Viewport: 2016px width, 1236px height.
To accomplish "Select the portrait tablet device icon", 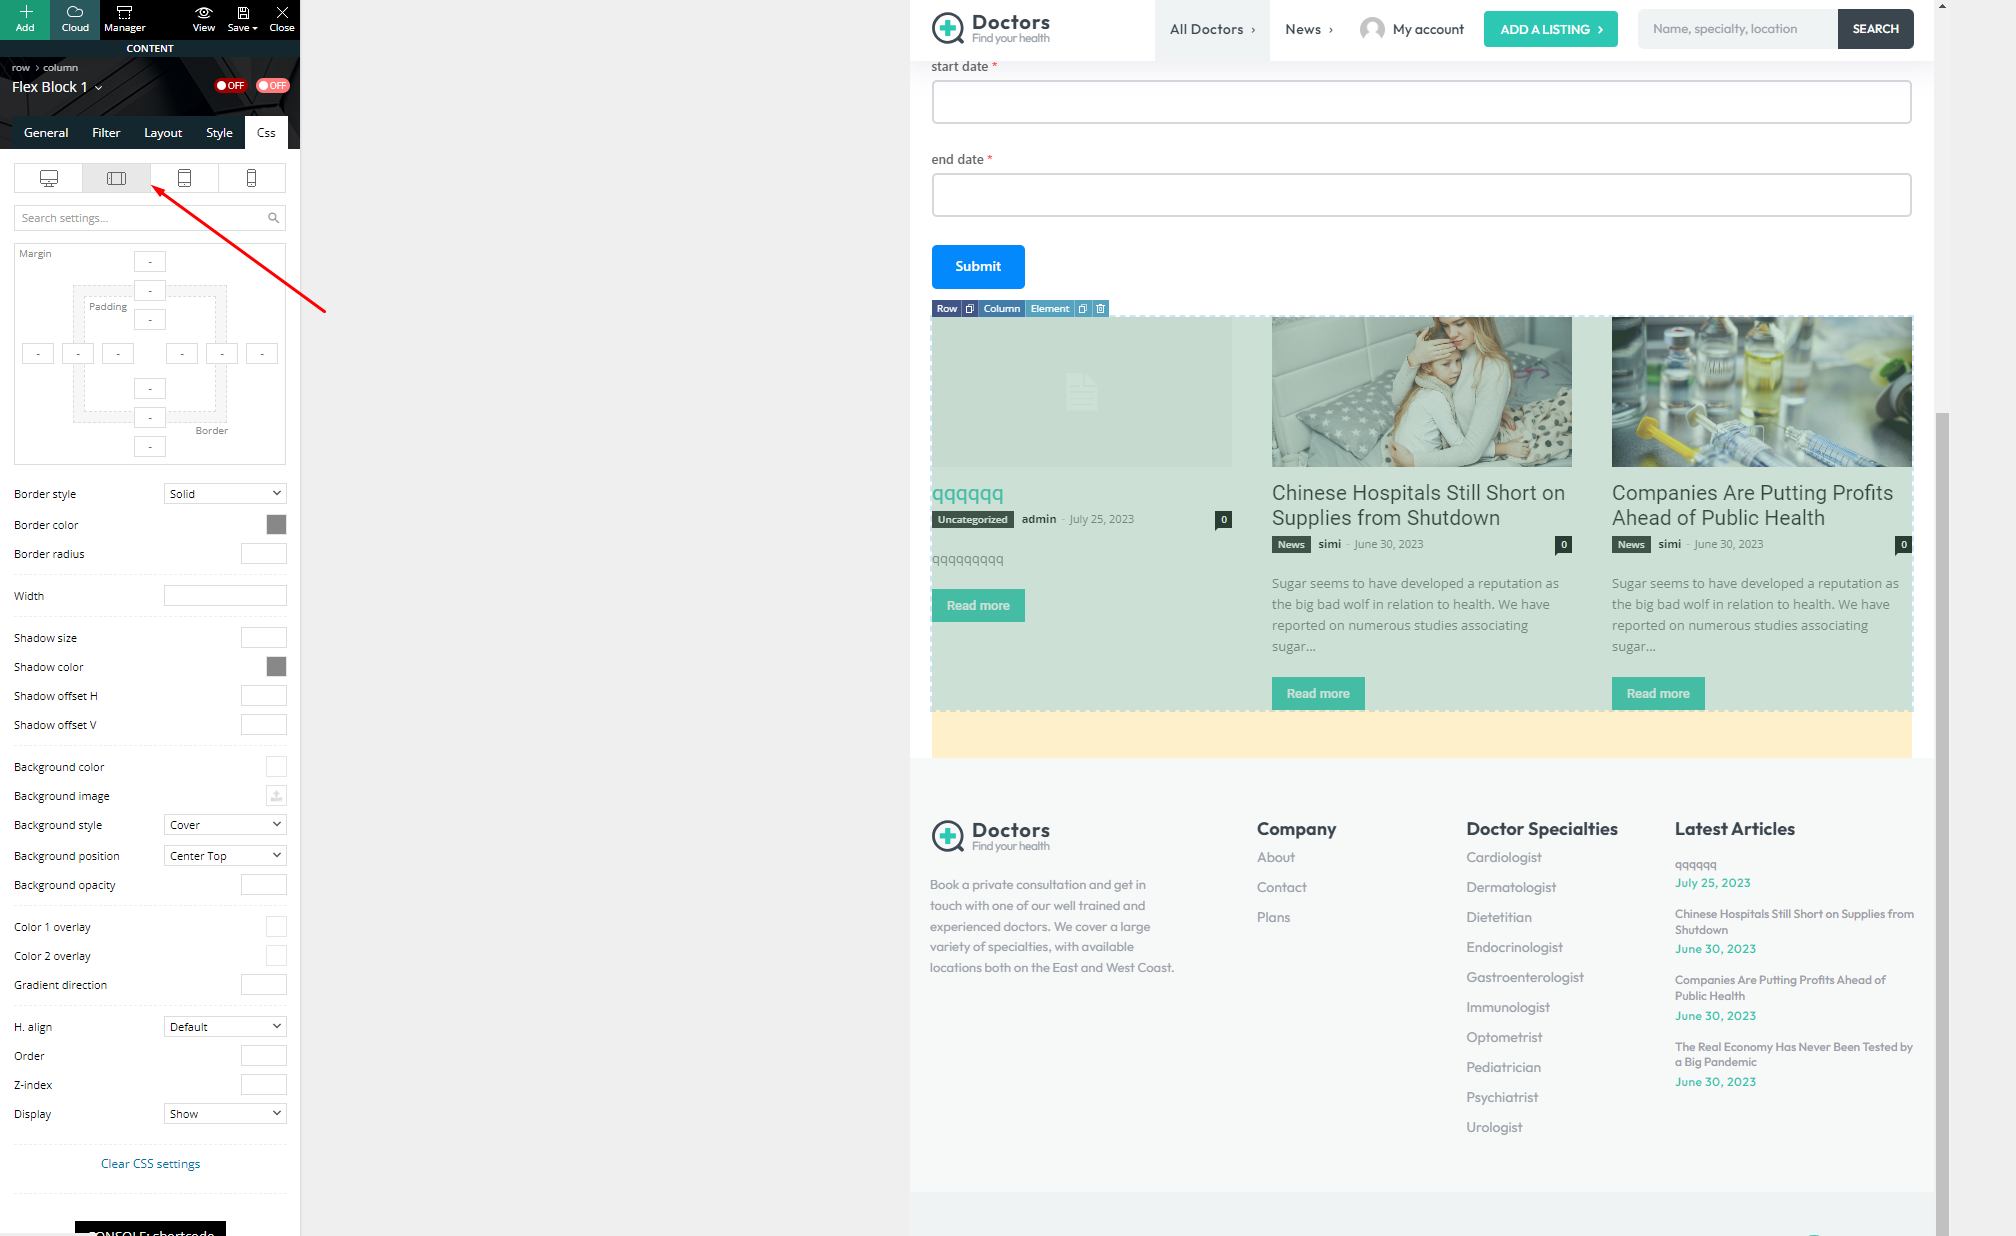I will [x=184, y=178].
